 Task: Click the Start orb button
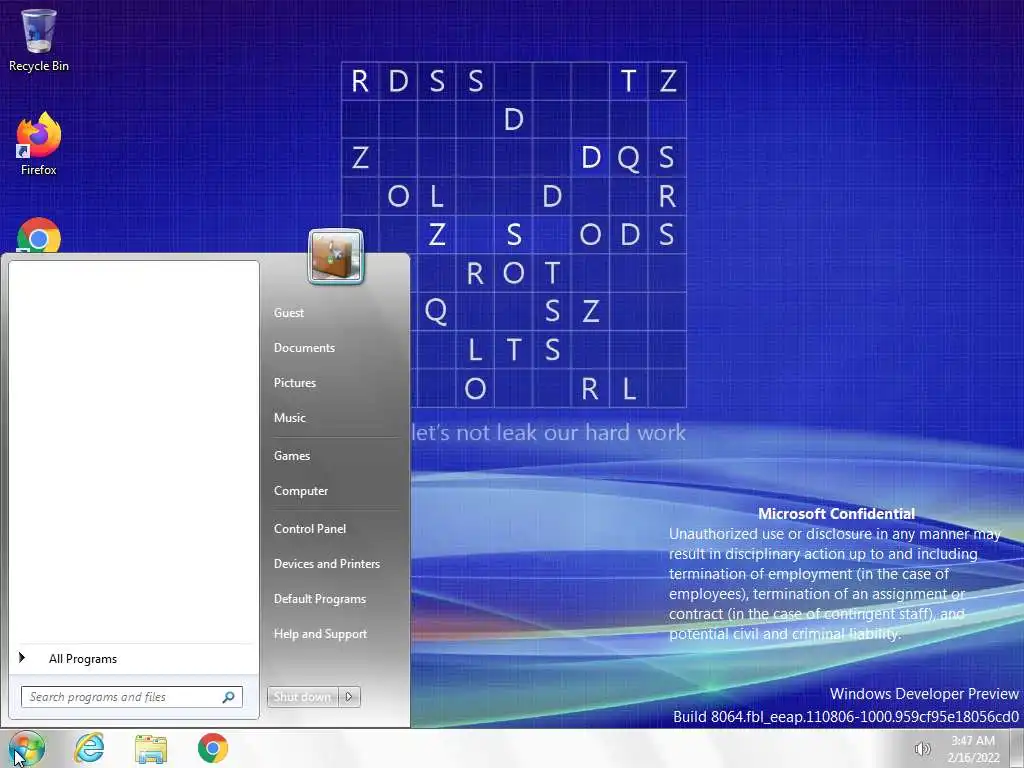pyautogui.click(x=27, y=748)
